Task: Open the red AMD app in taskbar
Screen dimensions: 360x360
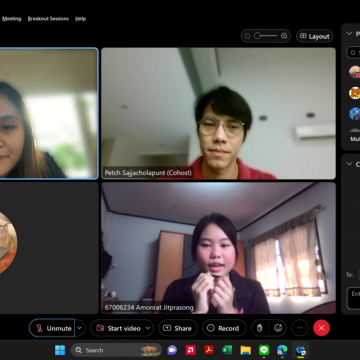Action: (190, 350)
